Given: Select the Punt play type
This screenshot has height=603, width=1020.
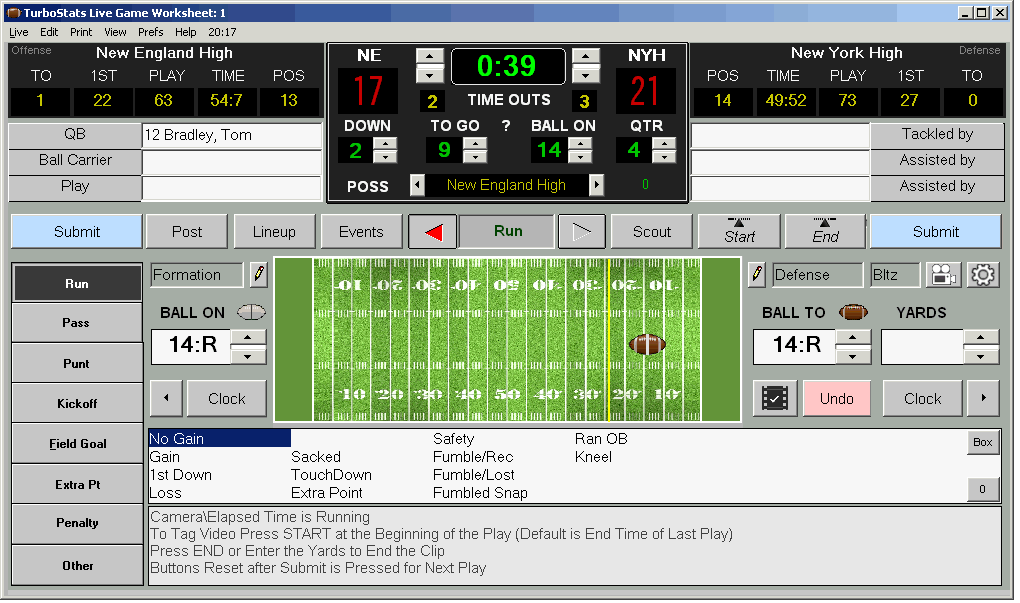Looking at the screenshot, I should 77,363.
